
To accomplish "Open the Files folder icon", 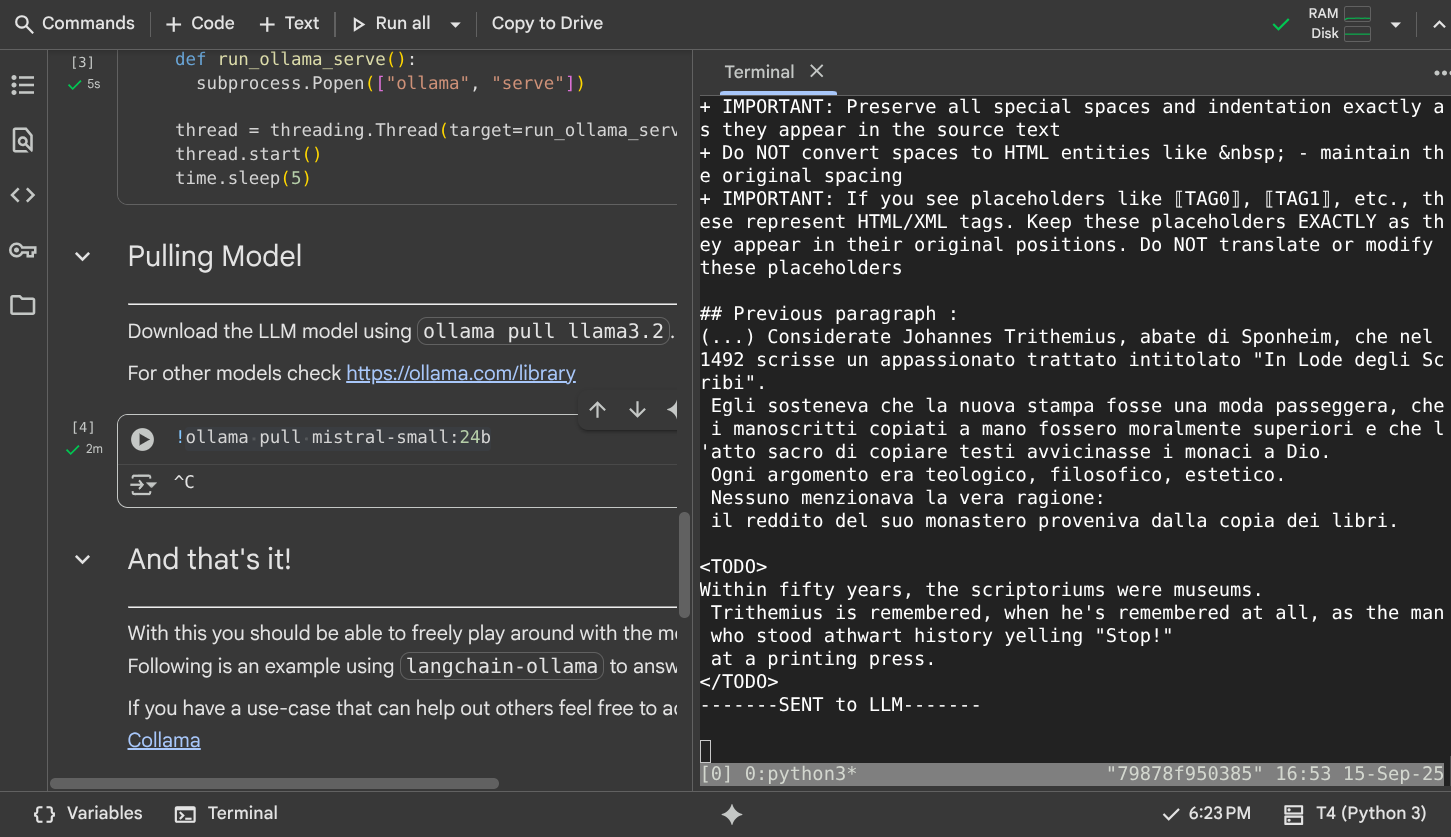I will coord(22,305).
